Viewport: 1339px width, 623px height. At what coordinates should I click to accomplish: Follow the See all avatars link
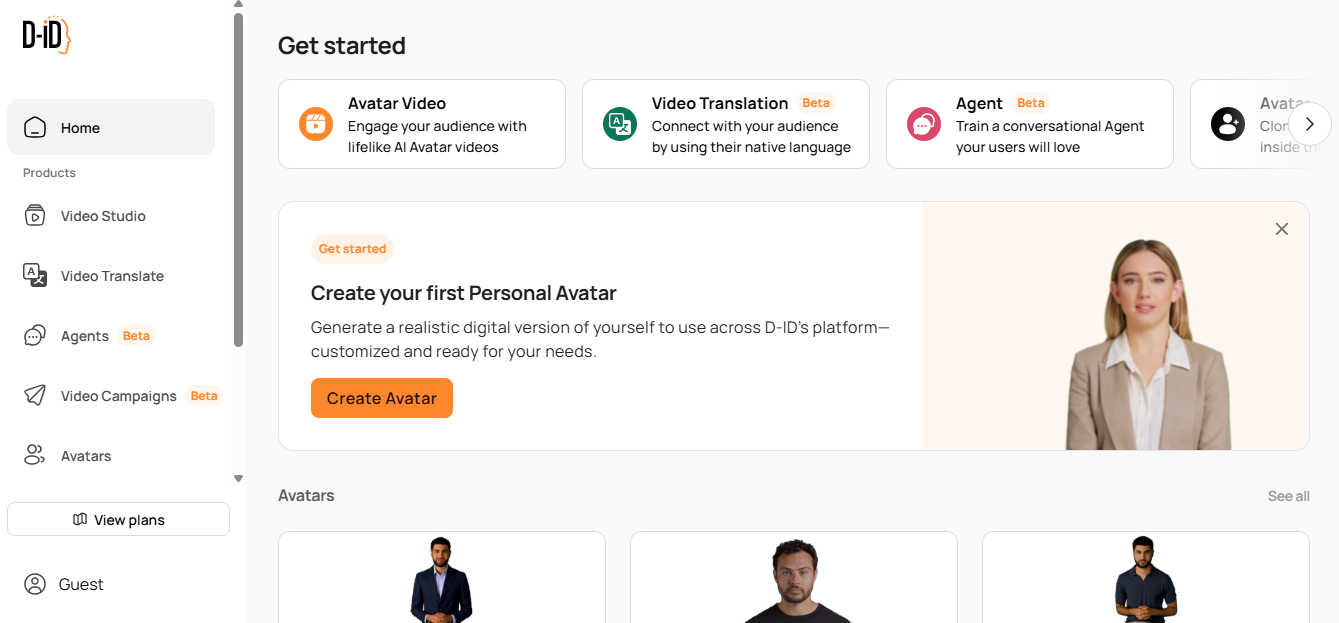tap(1288, 496)
